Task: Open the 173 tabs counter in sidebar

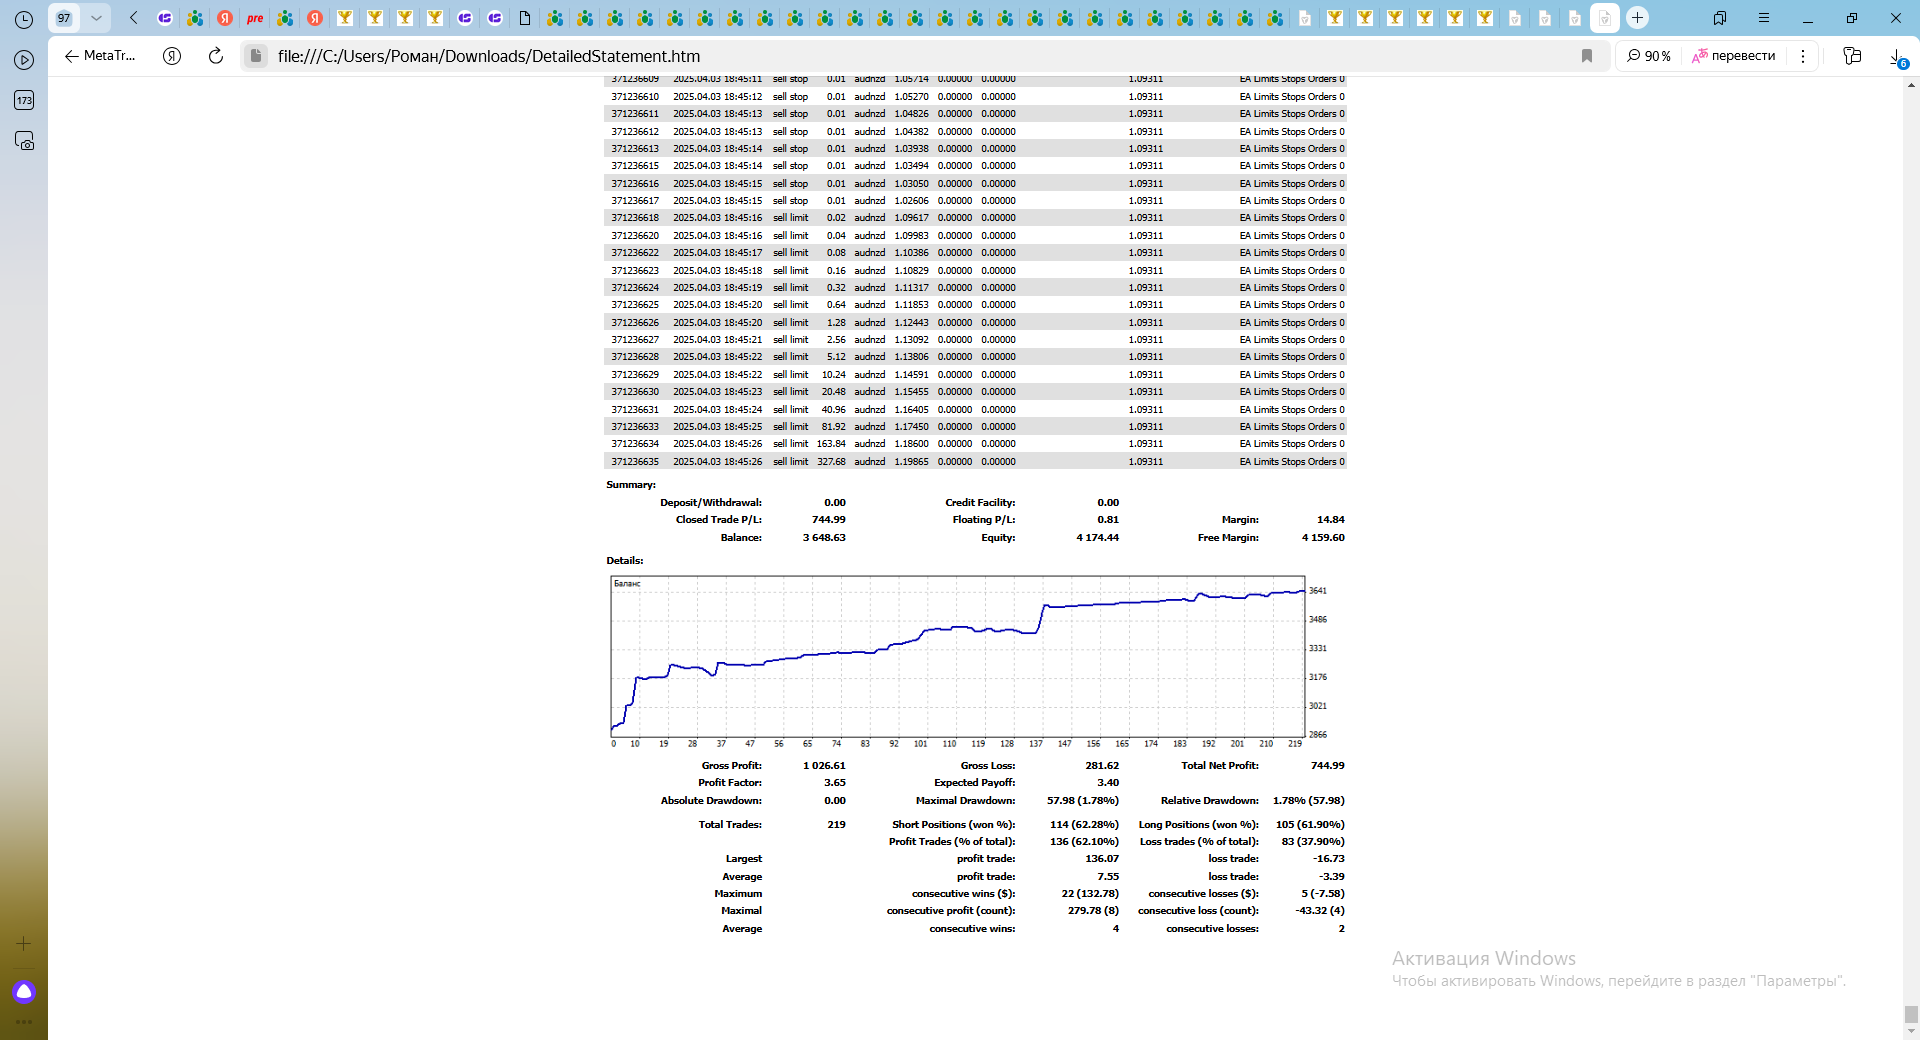Action: [x=24, y=100]
